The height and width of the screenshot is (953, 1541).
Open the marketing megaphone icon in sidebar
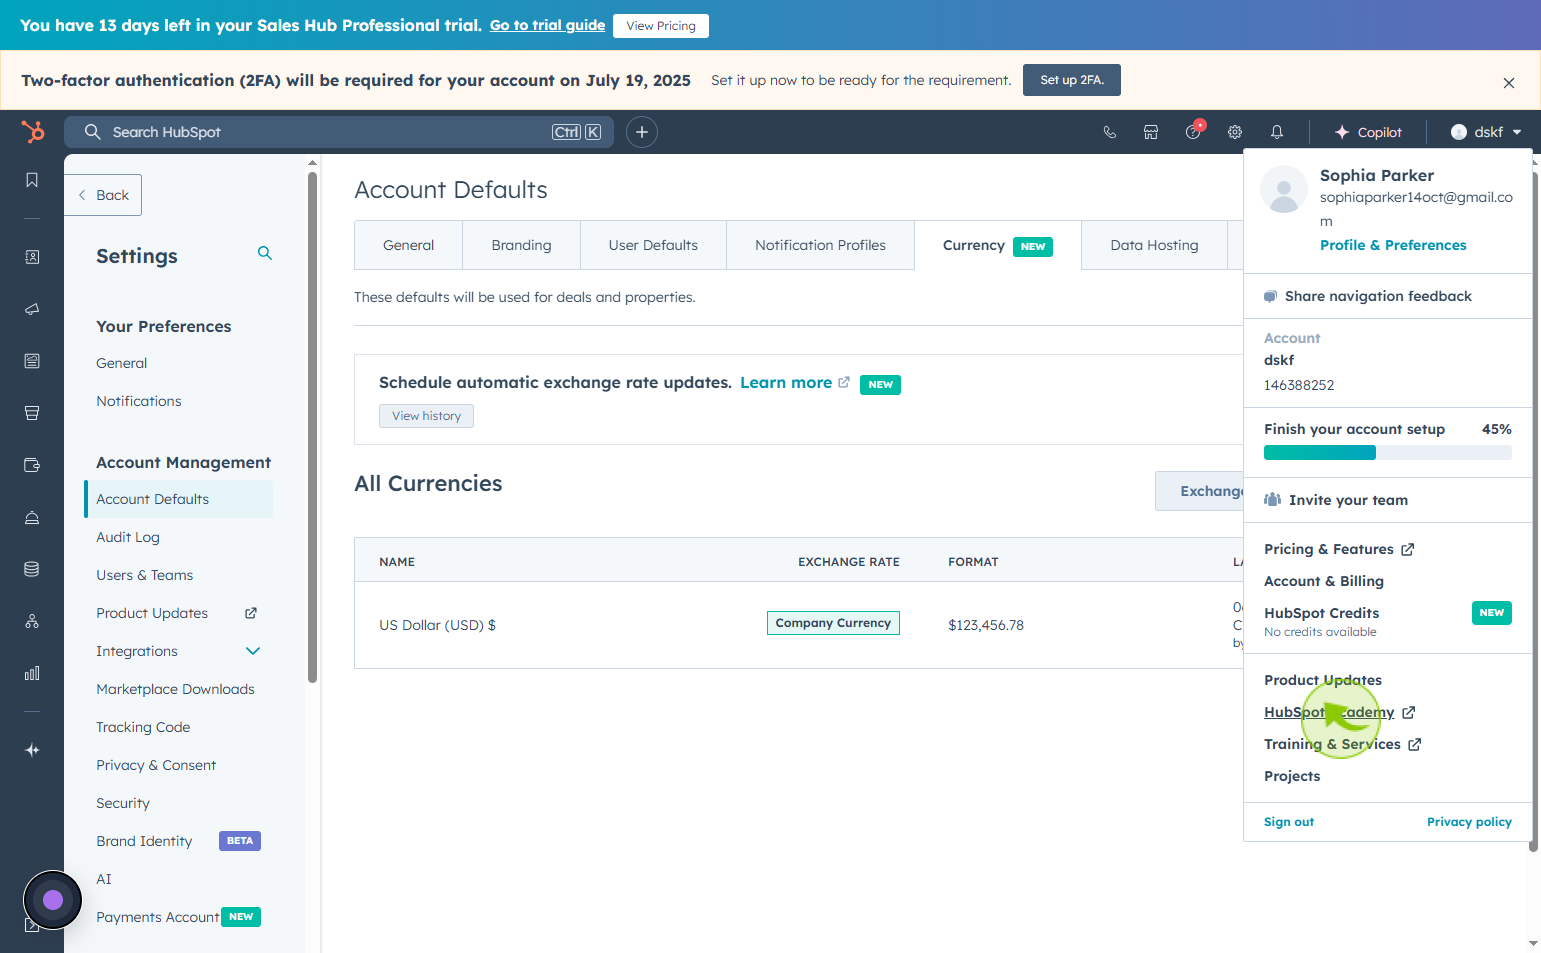click(x=32, y=309)
